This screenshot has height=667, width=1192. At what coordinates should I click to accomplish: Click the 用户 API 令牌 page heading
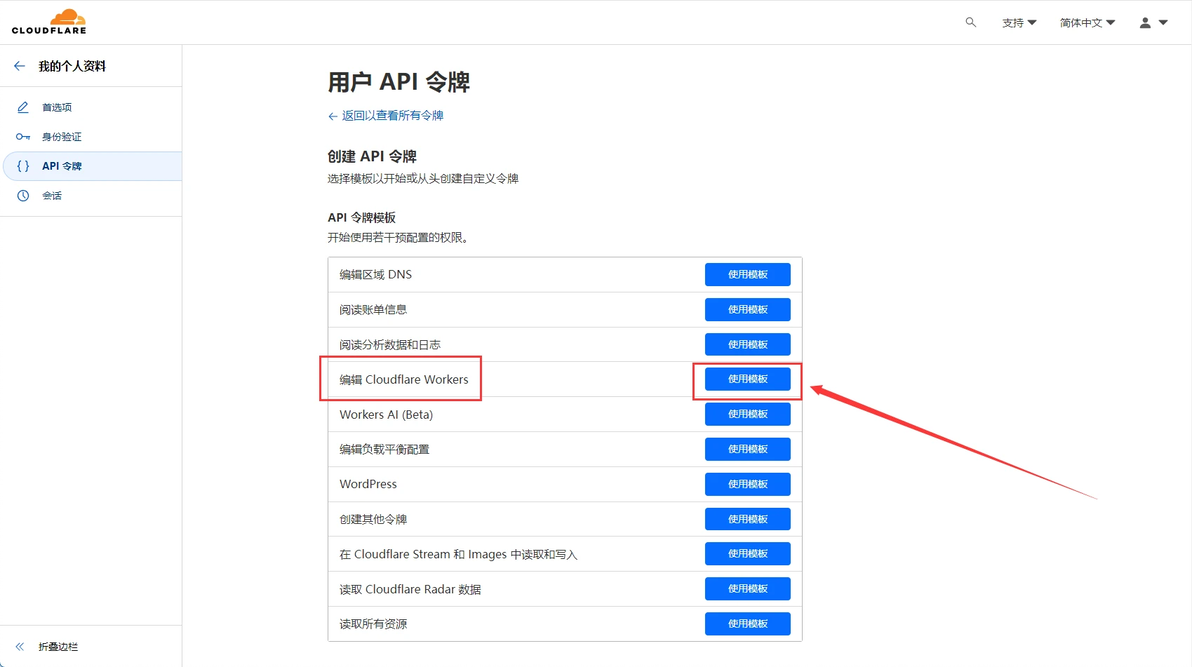(398, 81)
